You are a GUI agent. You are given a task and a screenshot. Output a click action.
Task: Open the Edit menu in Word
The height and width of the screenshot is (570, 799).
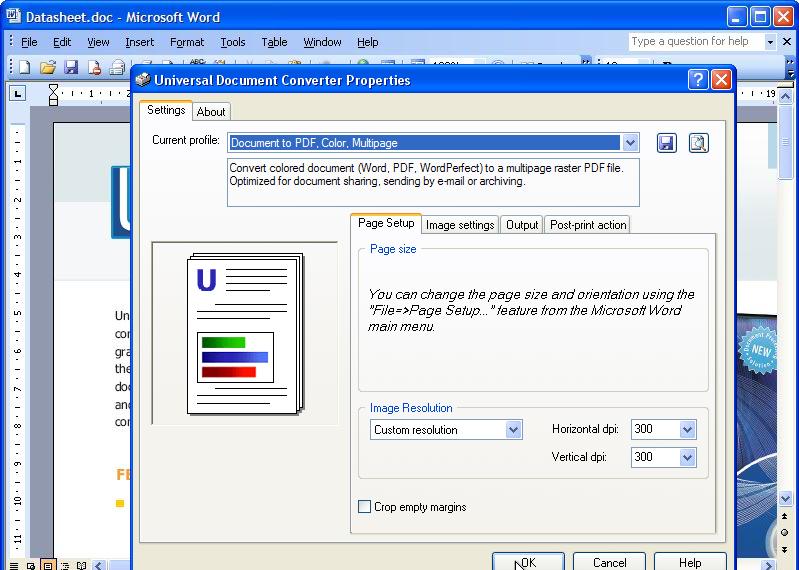click(x=62, y=42)
